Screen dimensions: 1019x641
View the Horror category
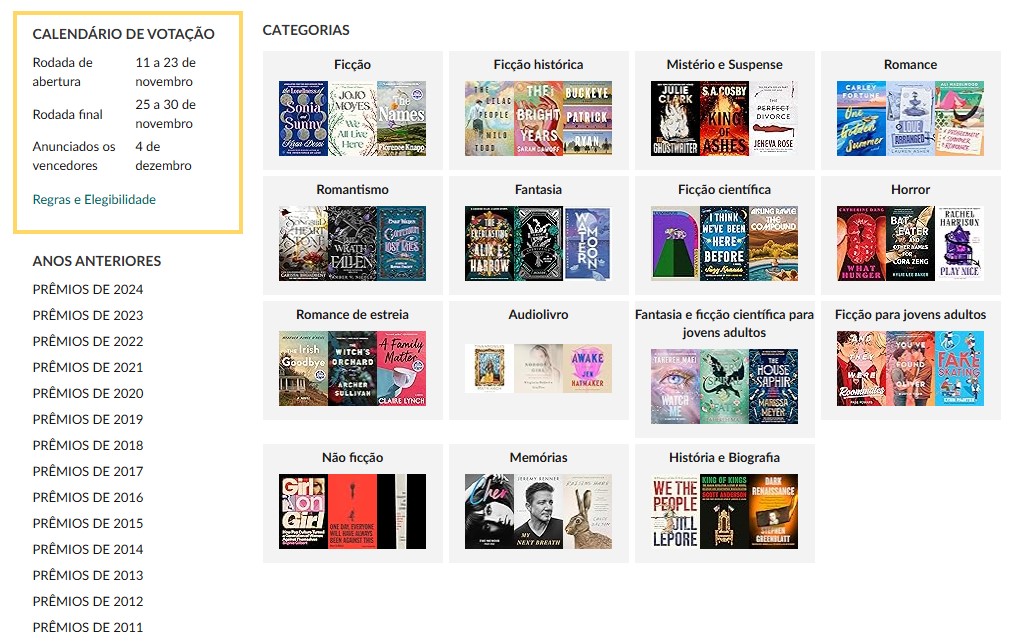(x=910, y=189)
